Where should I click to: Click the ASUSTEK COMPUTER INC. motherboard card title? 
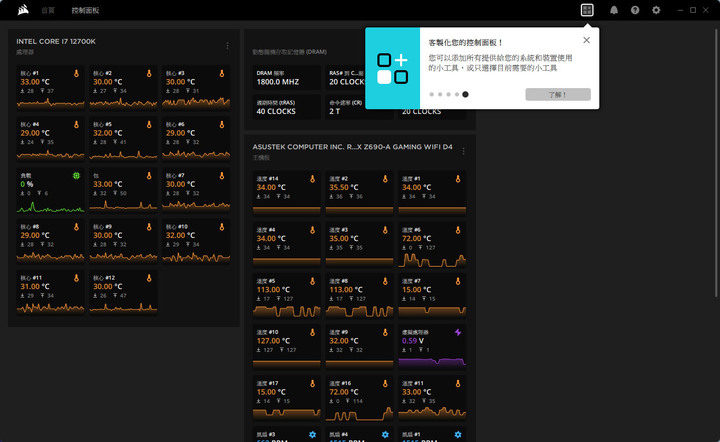pyautogui.click(x=352, y=147)
